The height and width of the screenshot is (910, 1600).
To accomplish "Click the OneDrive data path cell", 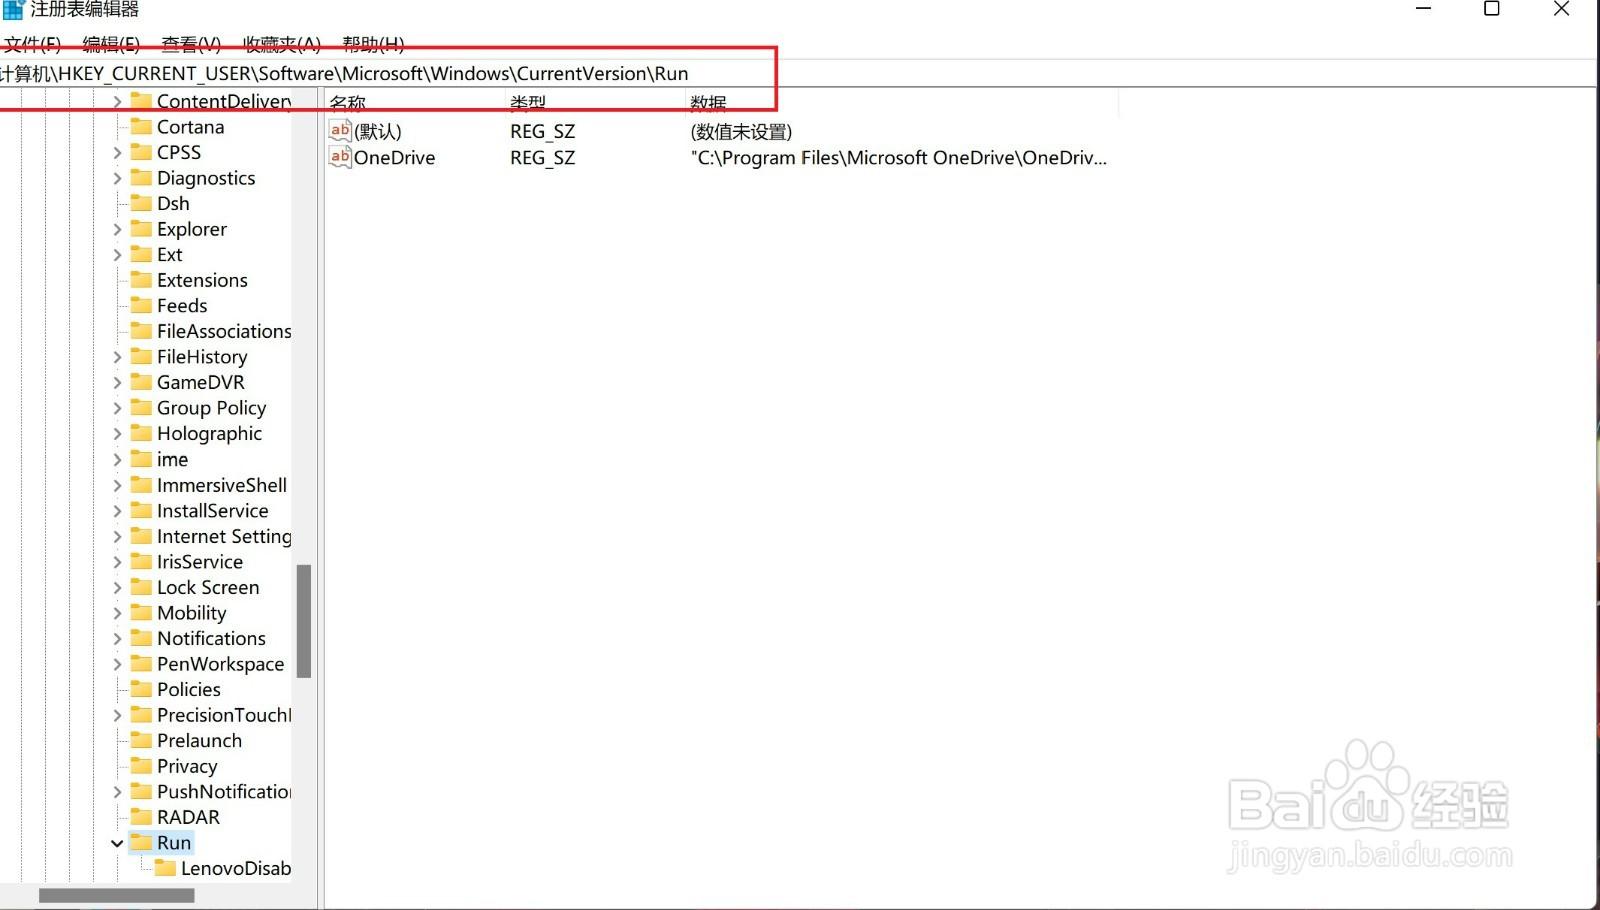I will (x=899, y=157).
